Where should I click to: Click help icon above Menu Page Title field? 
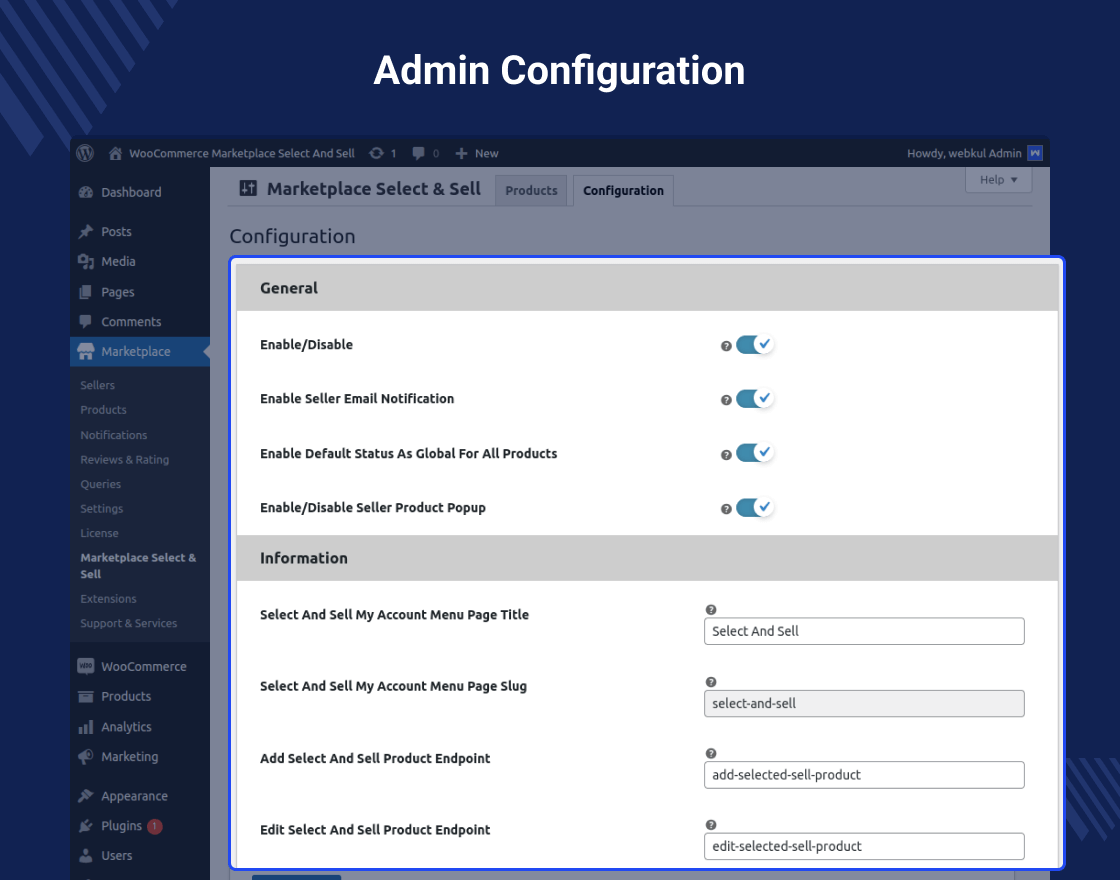pyautogui.click(x=711, y=609)
